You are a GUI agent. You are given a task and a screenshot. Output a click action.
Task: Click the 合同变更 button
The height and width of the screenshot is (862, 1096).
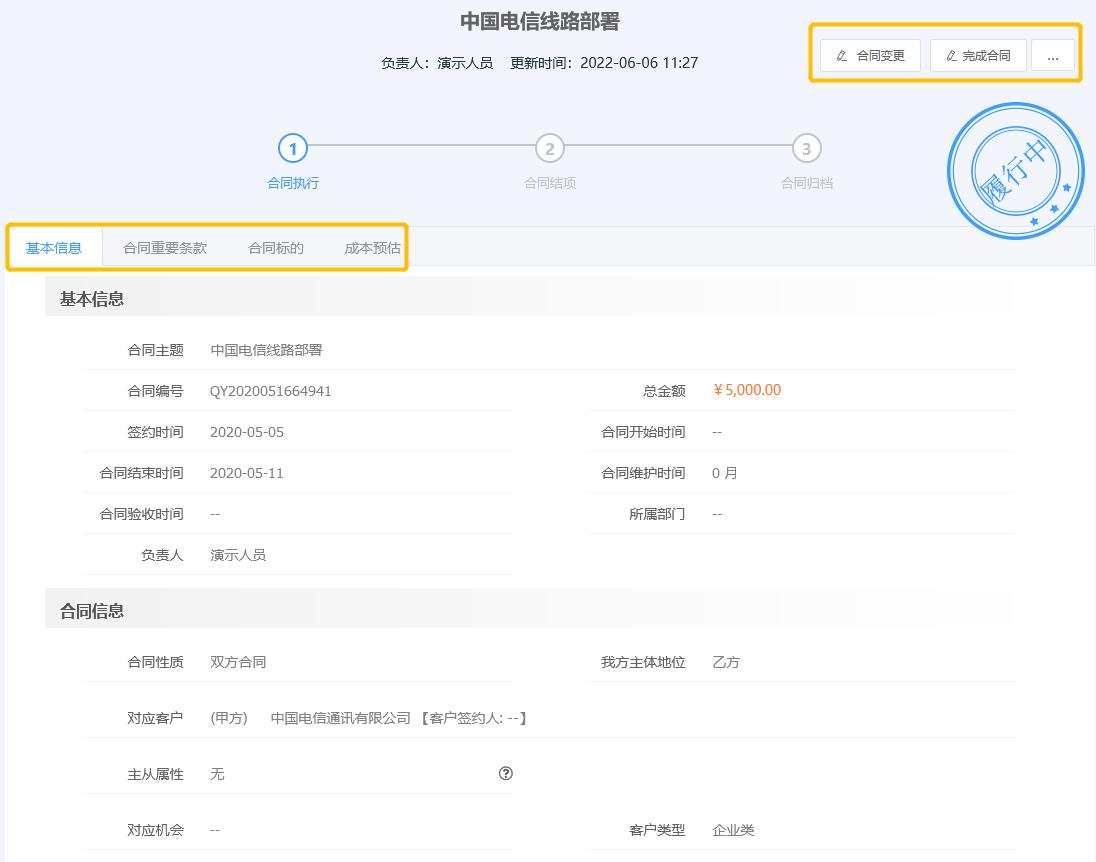coord(870,56)
